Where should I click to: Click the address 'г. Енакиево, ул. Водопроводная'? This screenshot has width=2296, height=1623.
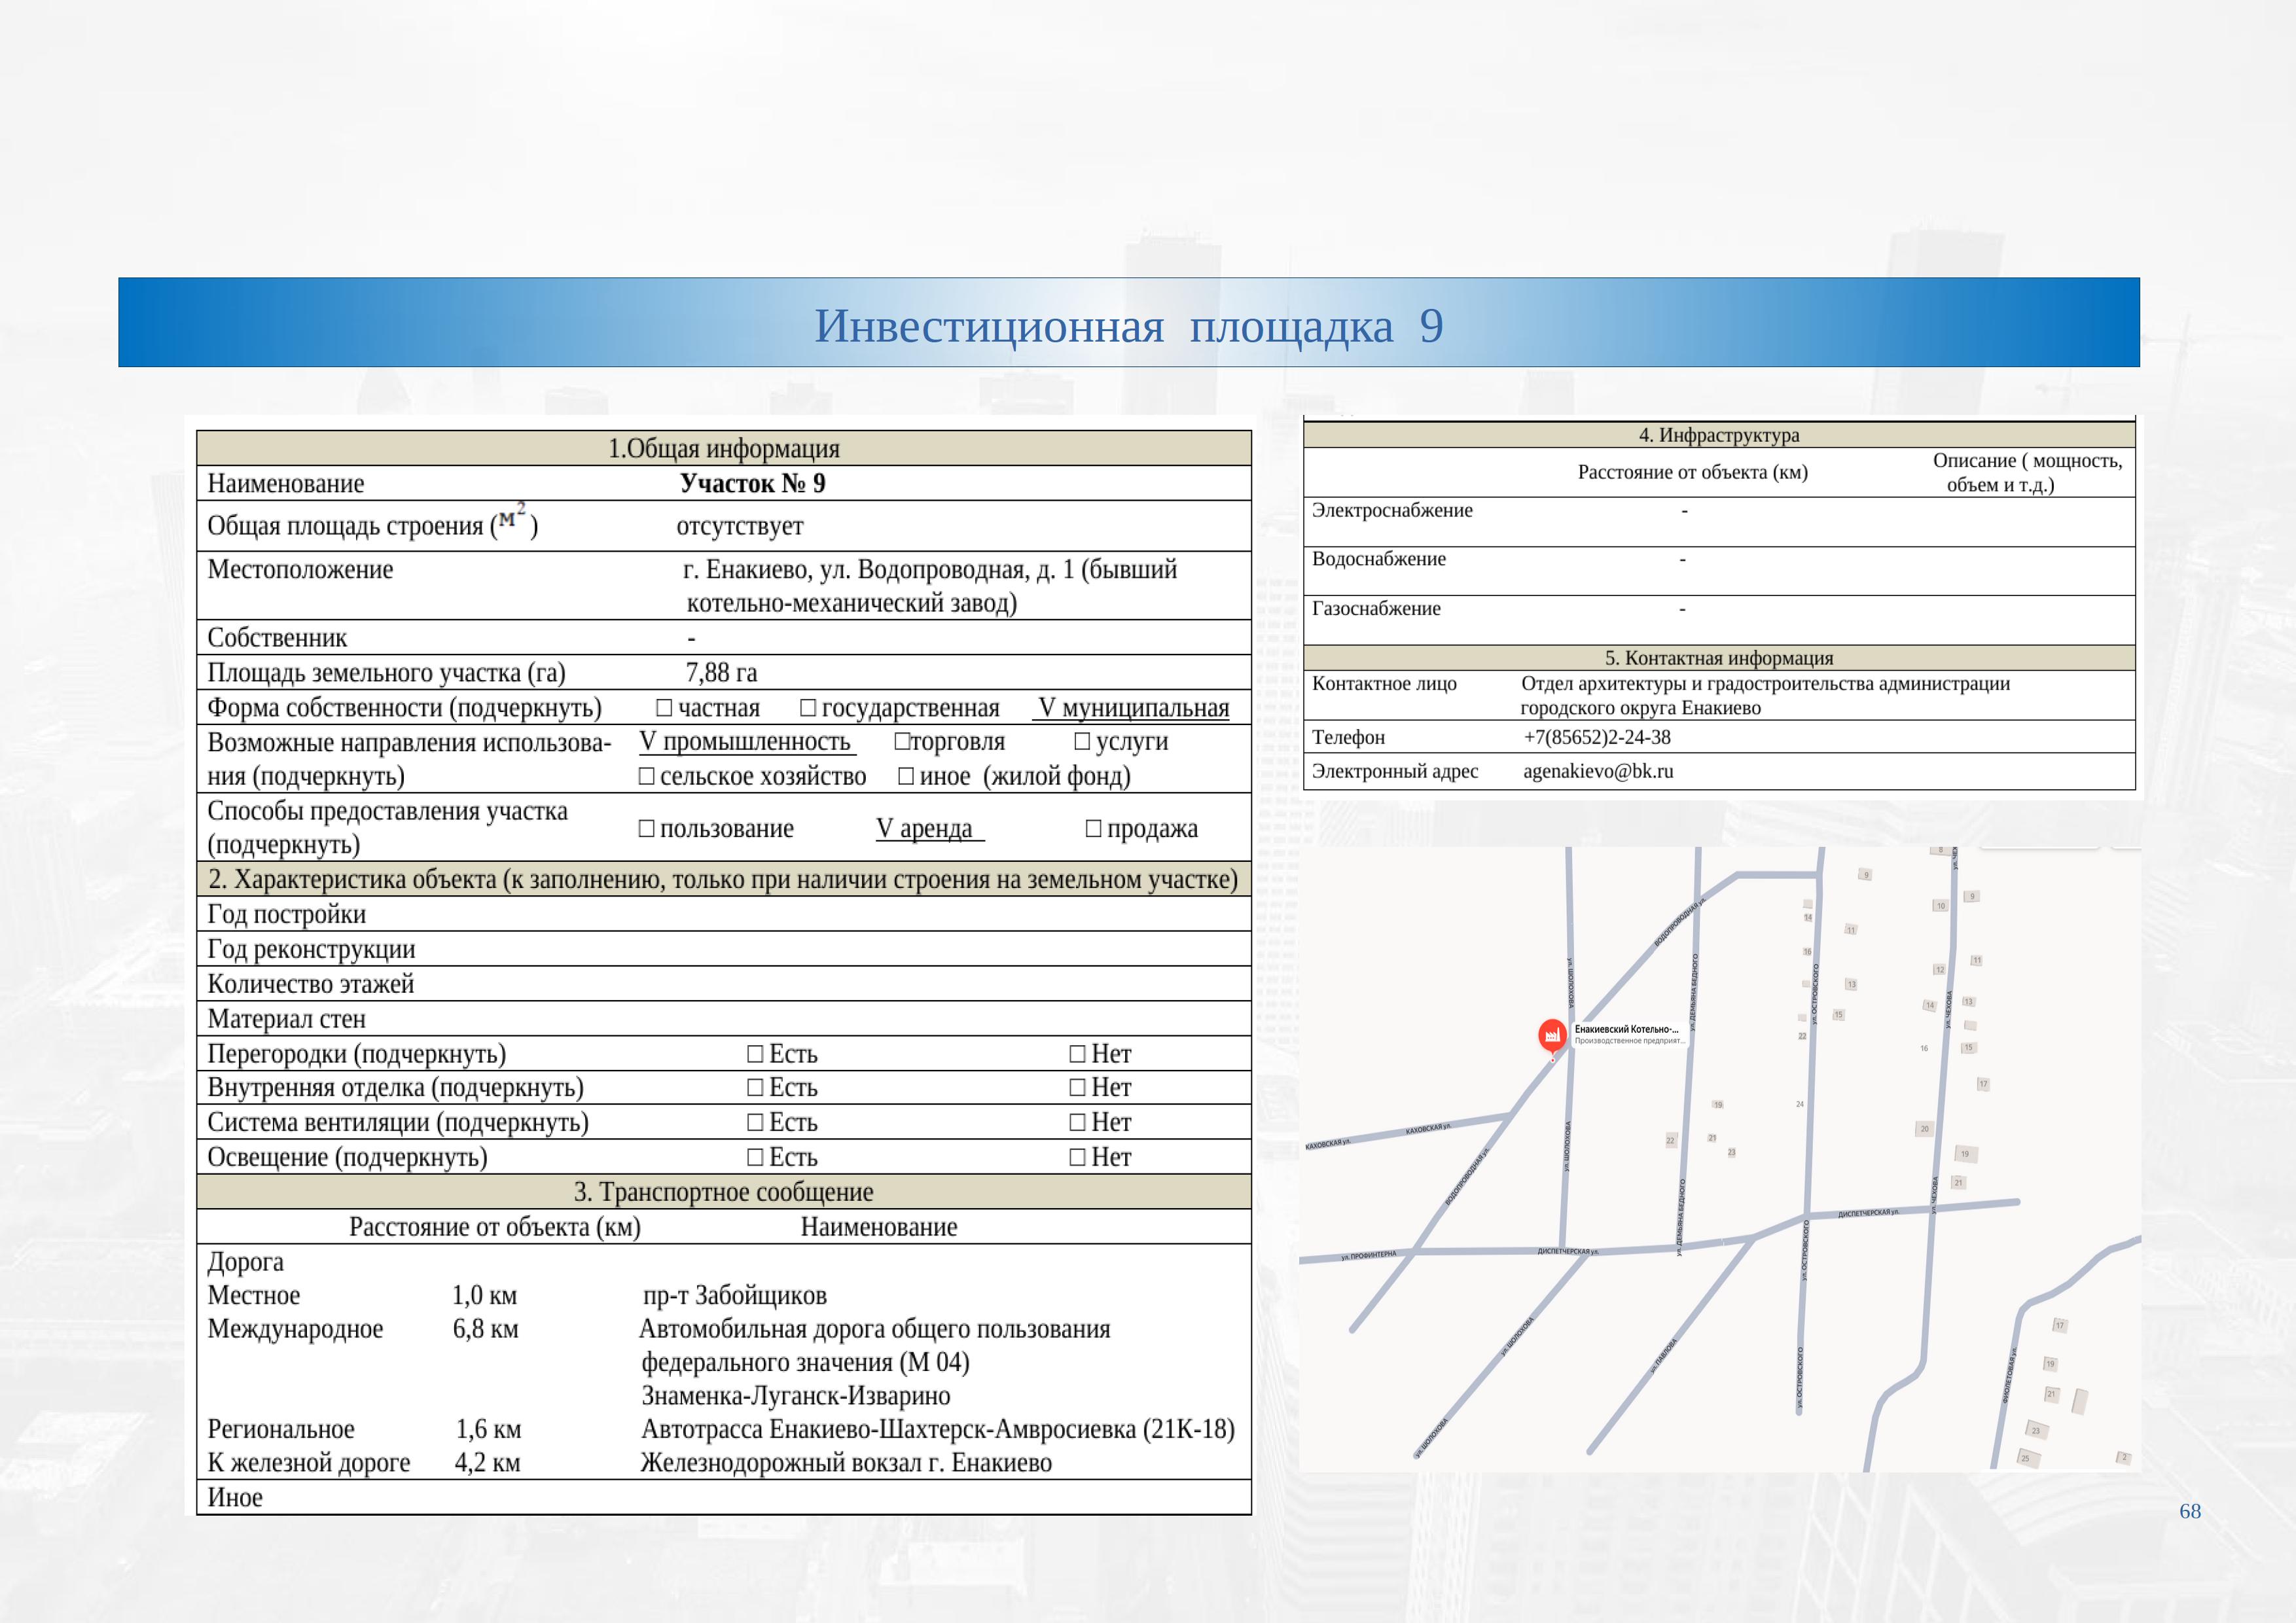pyautogui.click(x=856, y=570)
